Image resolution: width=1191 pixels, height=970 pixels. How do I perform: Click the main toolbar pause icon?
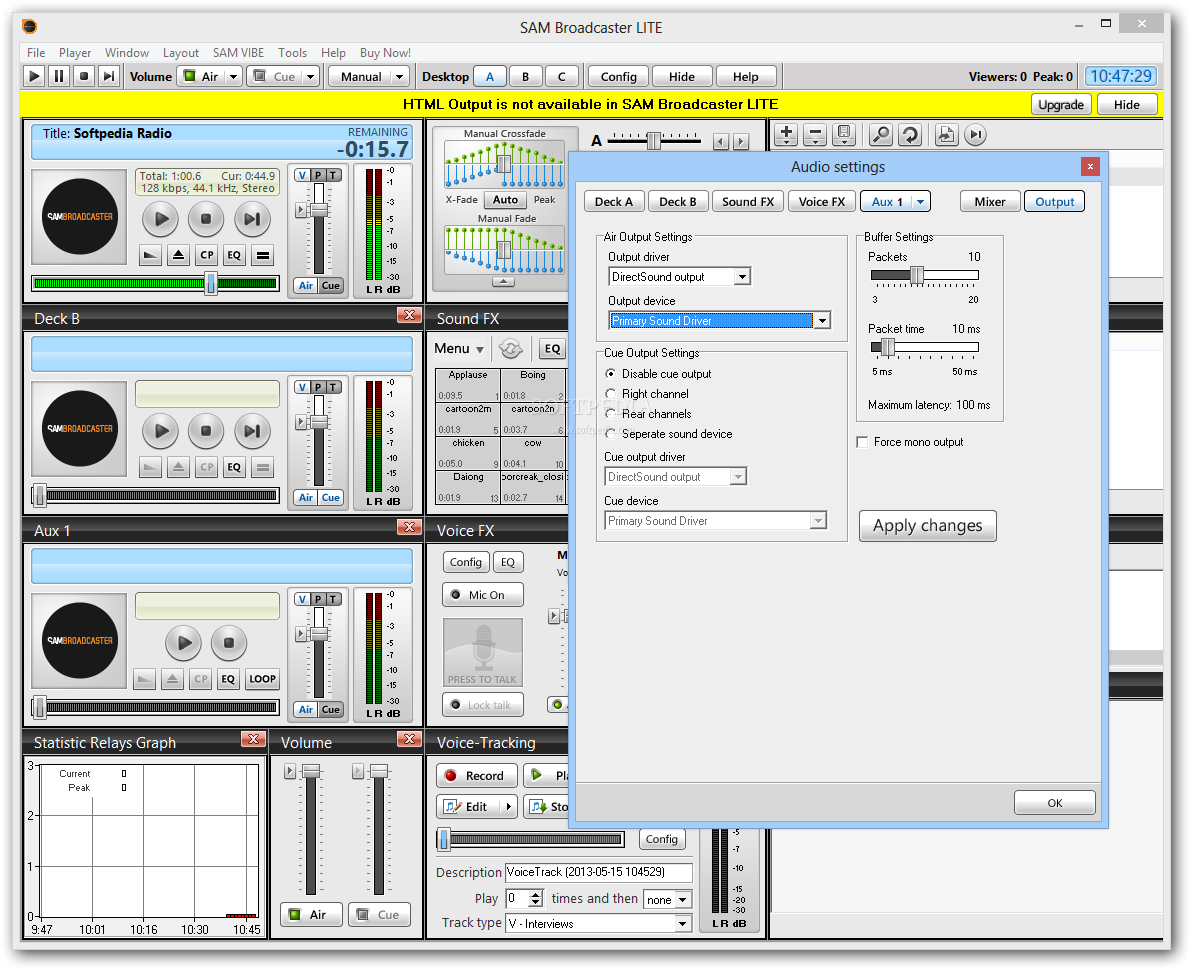(x=58, y=76)
